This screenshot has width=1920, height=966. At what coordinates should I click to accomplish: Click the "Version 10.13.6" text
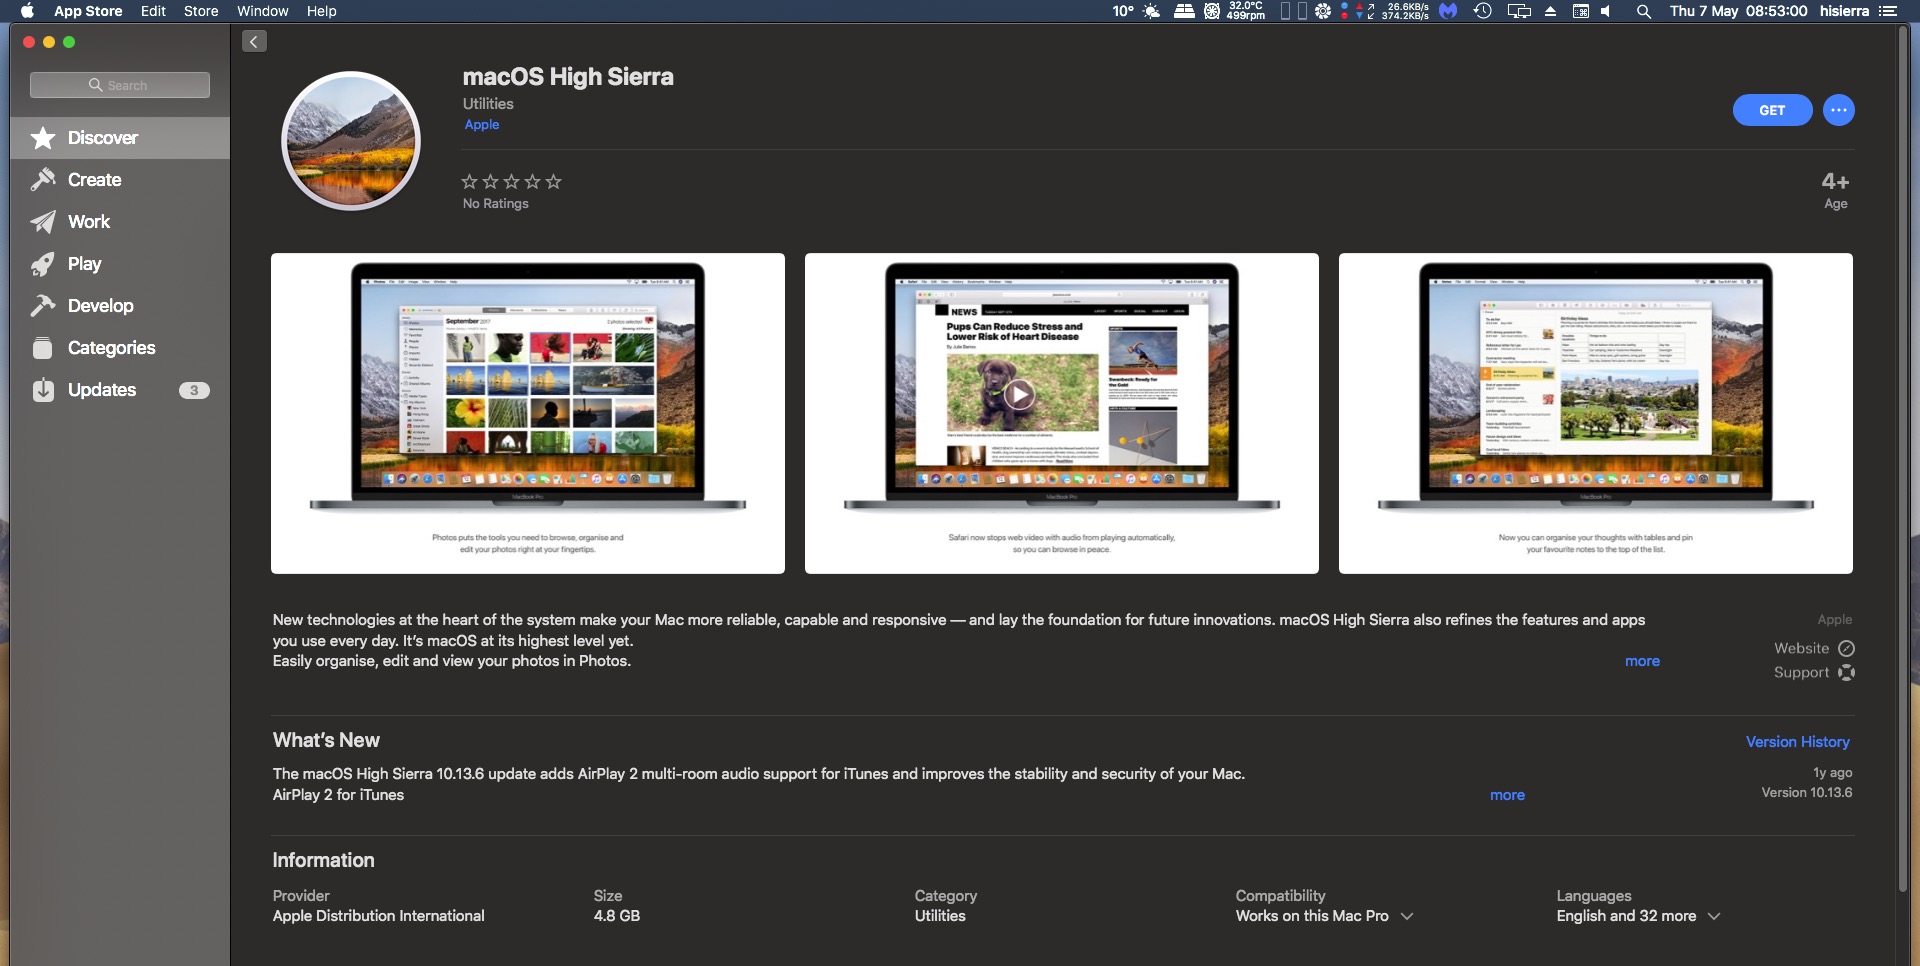click(1807, 792)
